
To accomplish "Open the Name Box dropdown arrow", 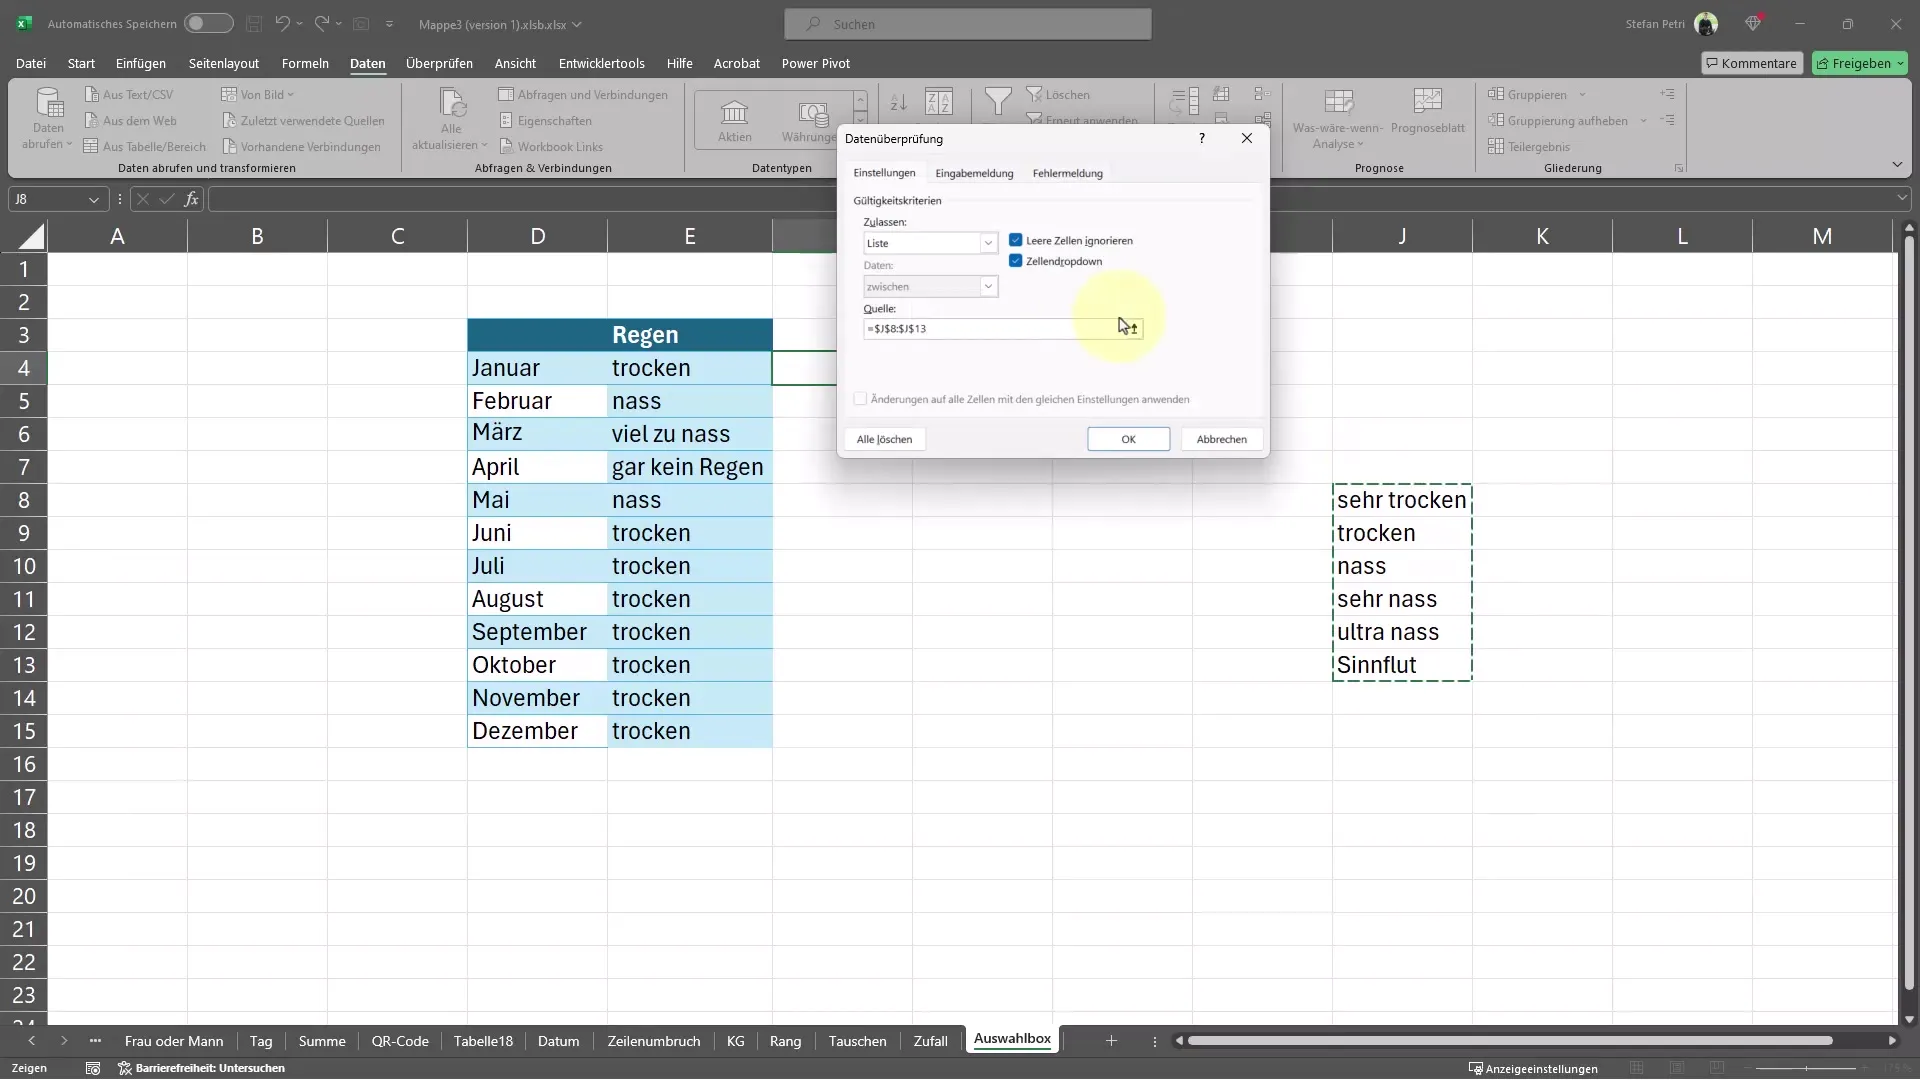I will [93, 200].
